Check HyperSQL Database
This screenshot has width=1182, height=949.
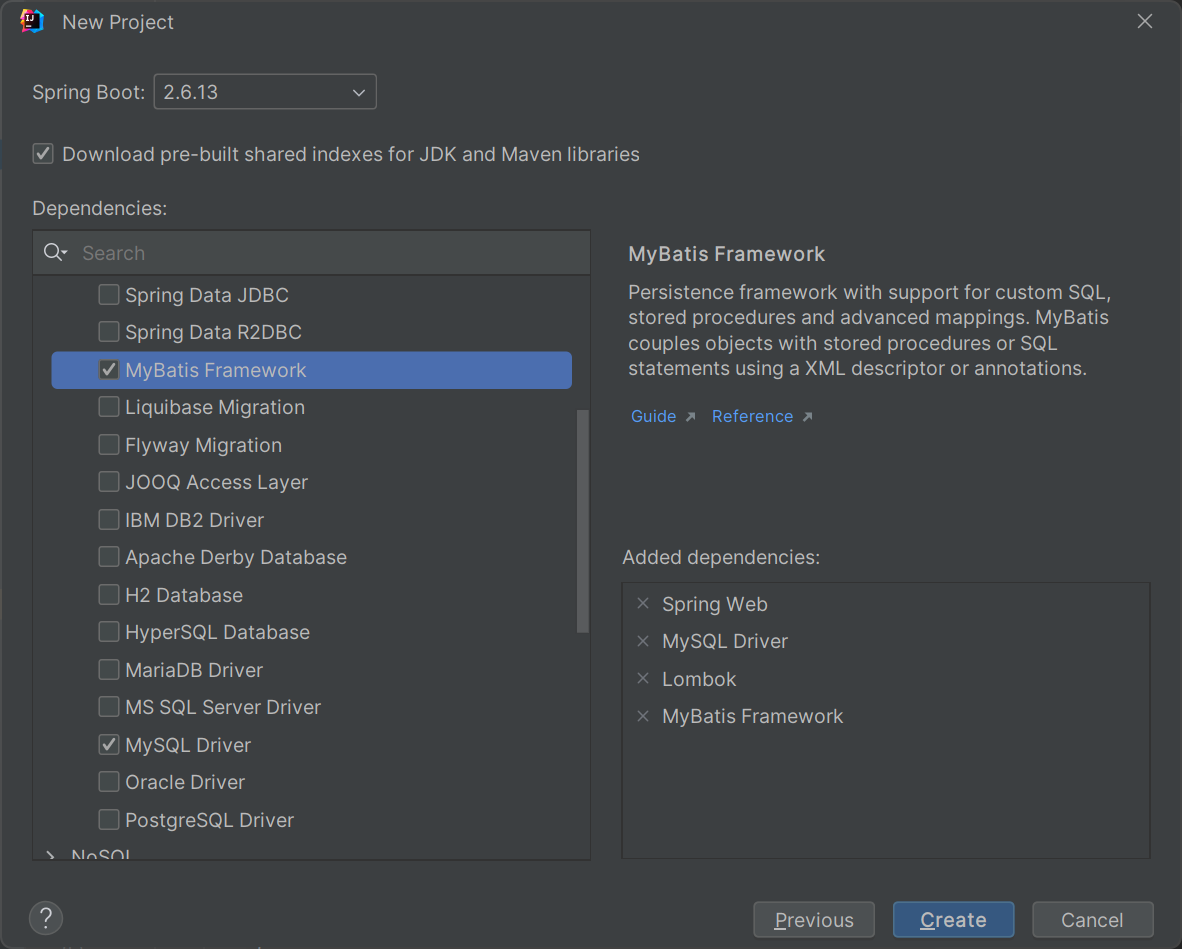click(x=109, y=632)
